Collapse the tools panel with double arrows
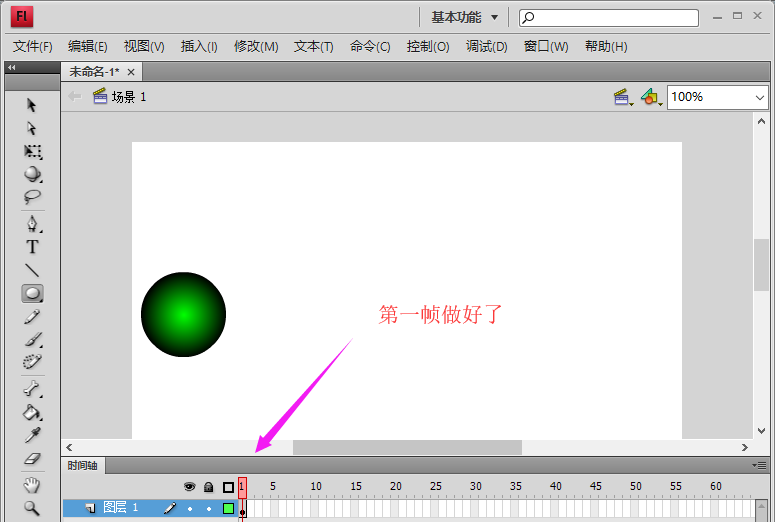Screen dimensions: 775x522 coord(11,68)
